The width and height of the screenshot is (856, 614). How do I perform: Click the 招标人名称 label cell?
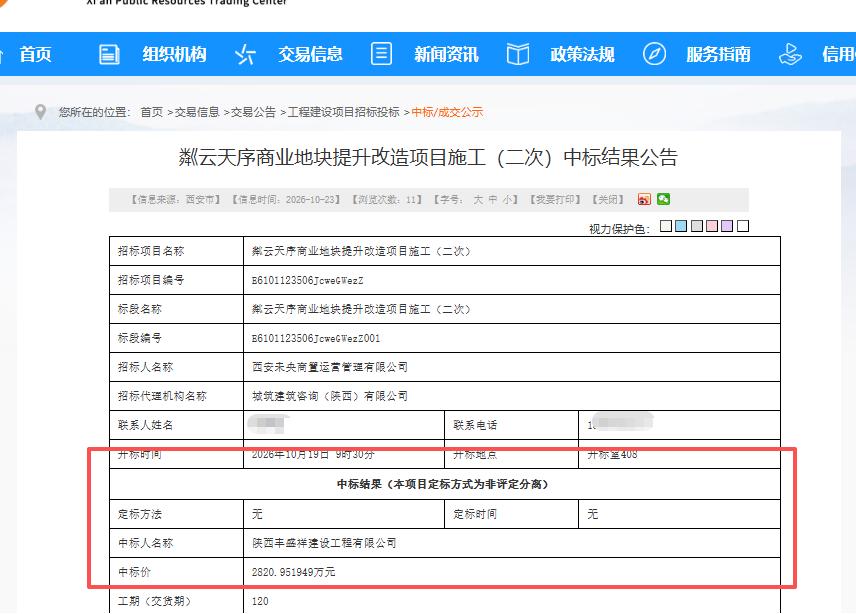tap(176, 367)
